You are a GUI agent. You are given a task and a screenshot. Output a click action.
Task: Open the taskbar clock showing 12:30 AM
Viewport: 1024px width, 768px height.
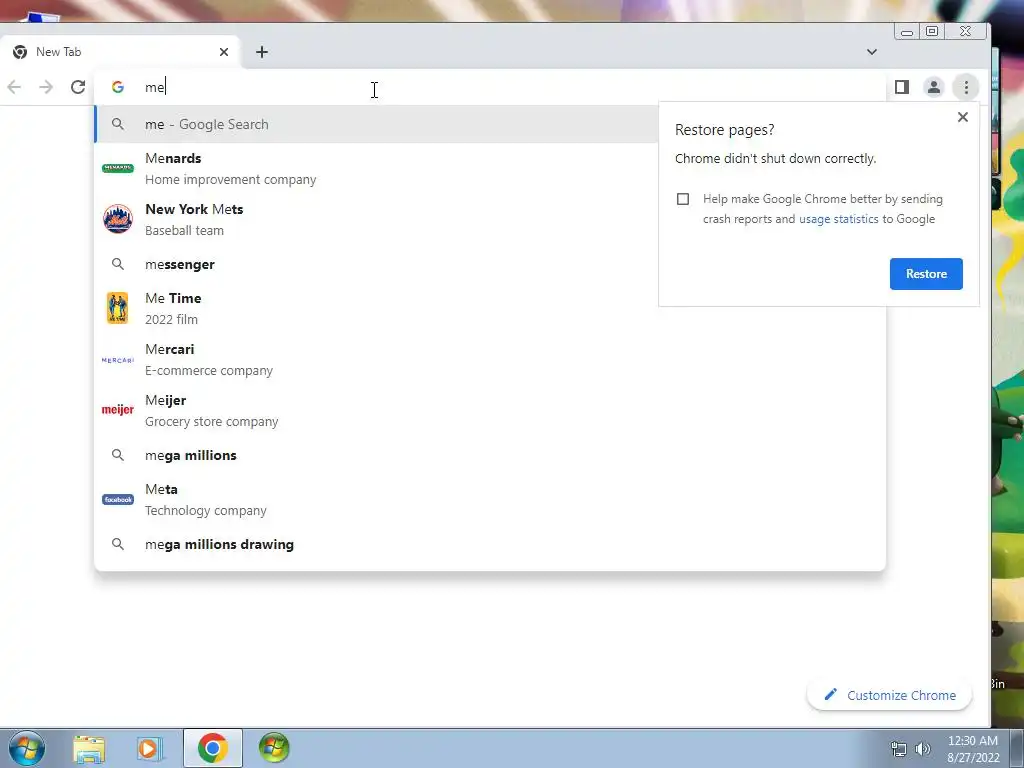point(973,749)
